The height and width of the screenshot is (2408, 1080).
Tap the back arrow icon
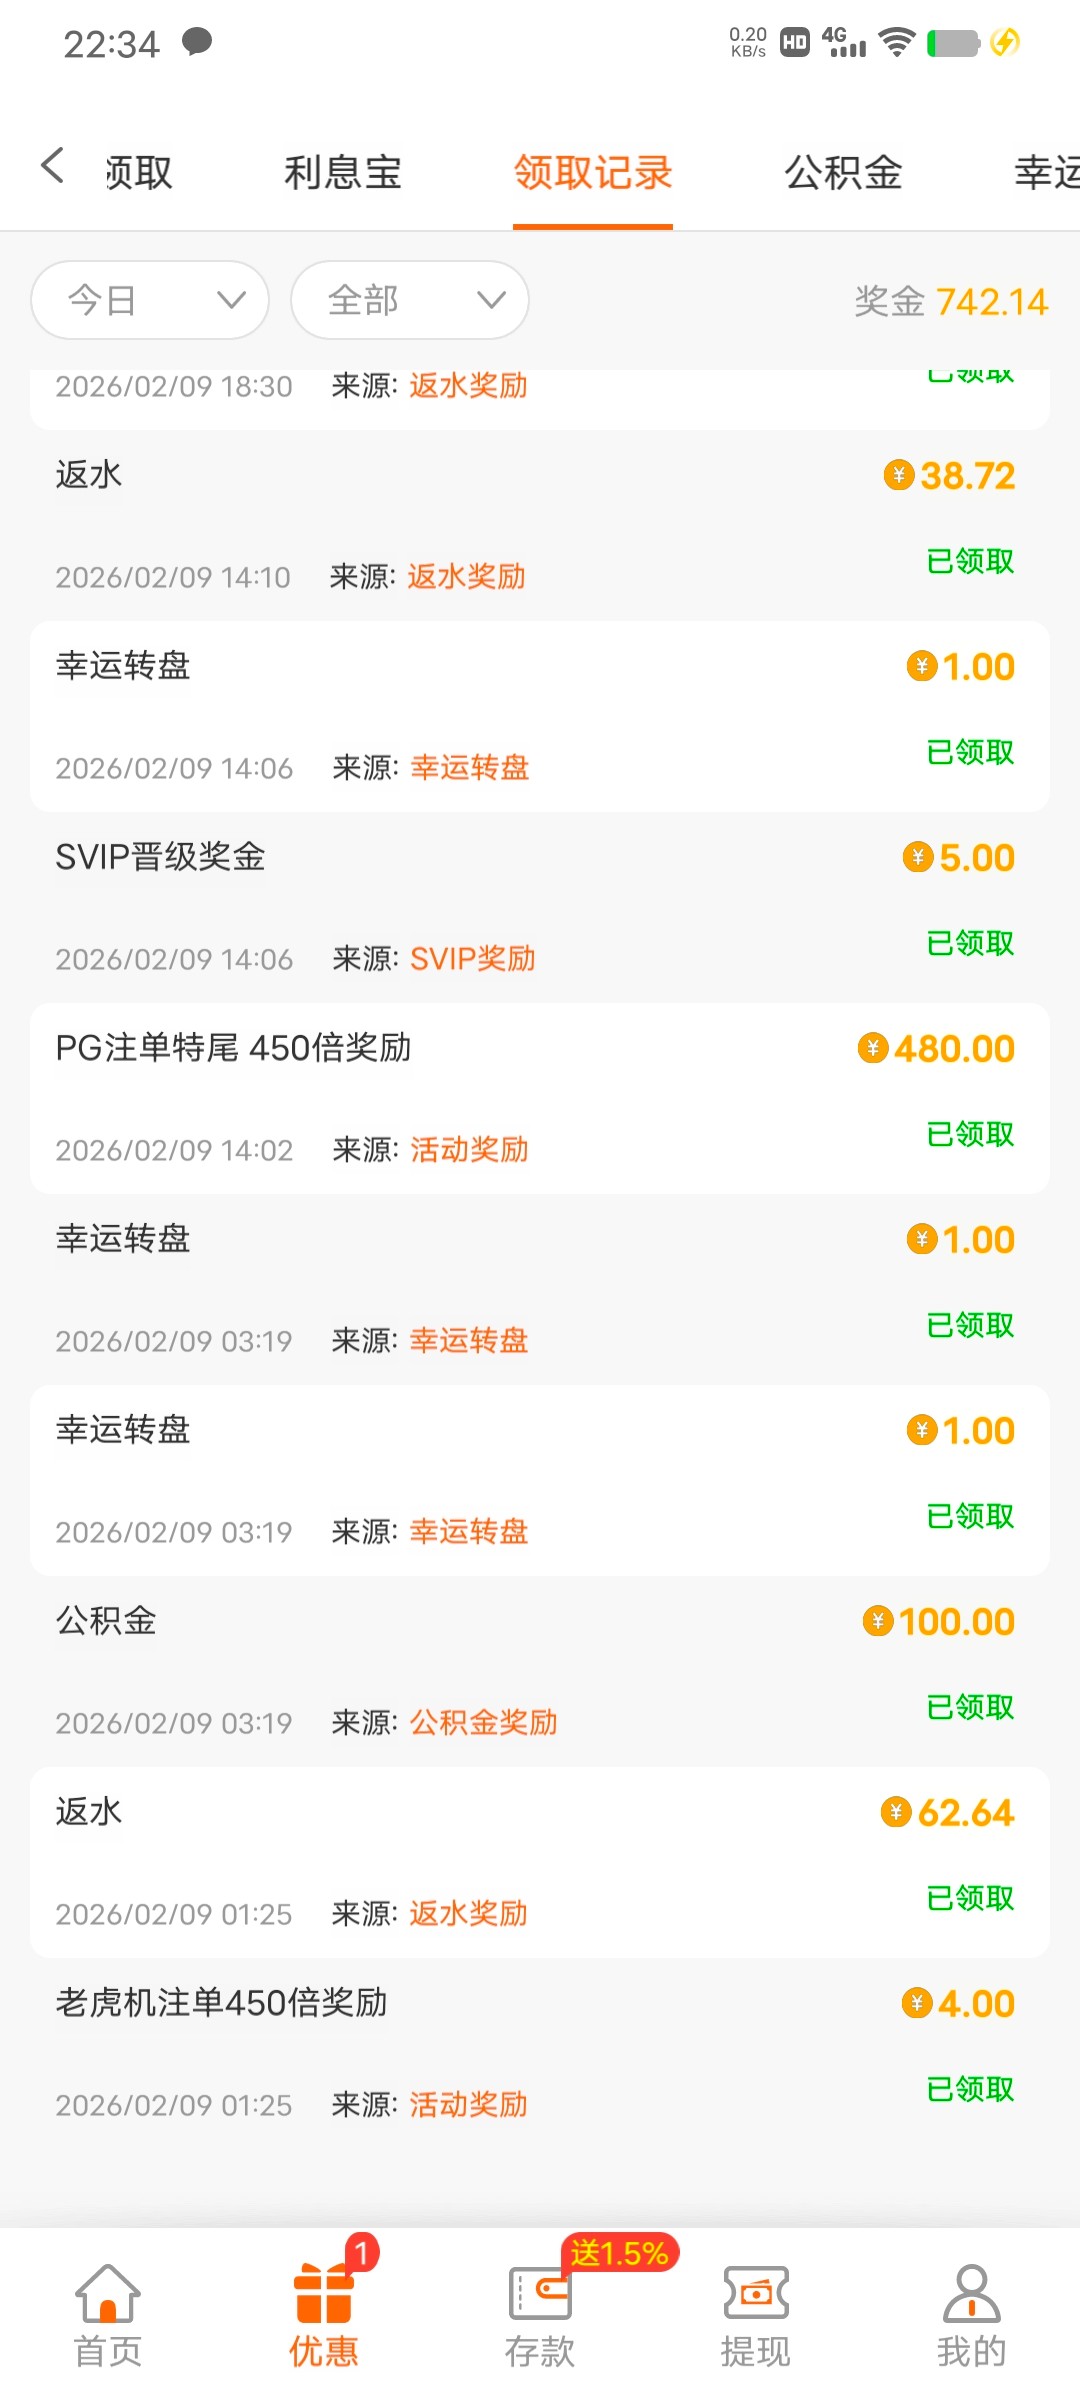(53, 166)
